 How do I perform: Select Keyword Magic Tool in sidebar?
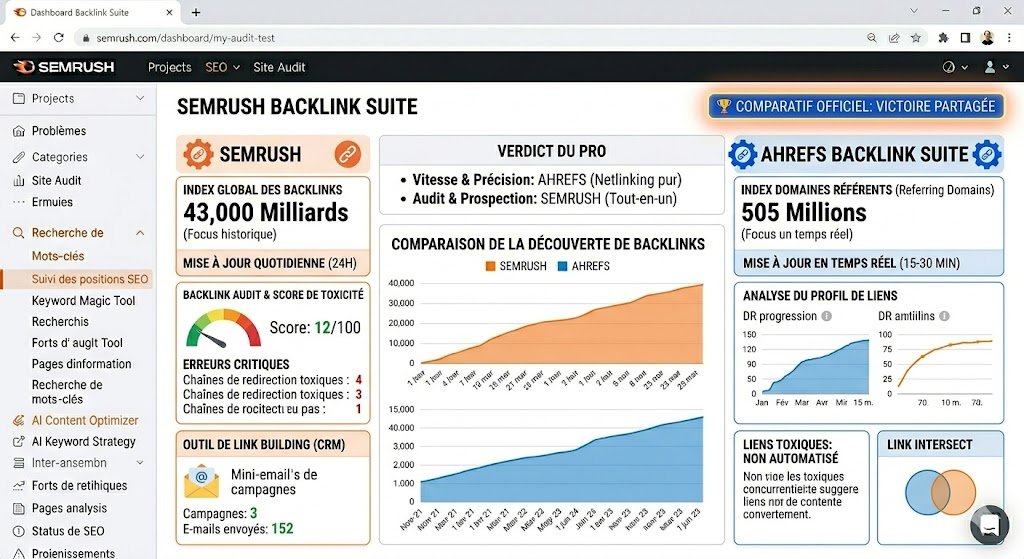pos(84,301)
